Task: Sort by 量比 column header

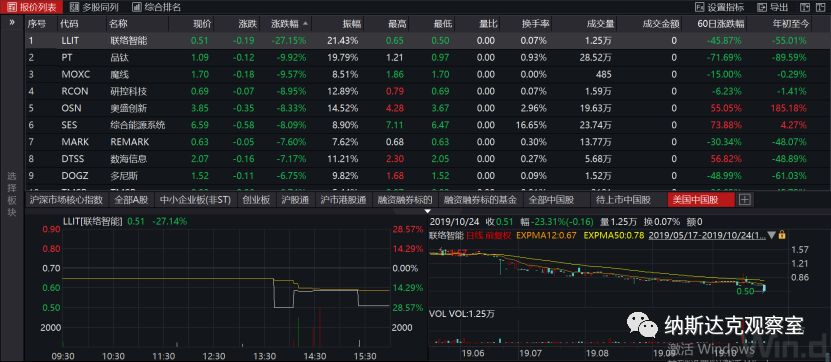Action: [x=488, y=24]
